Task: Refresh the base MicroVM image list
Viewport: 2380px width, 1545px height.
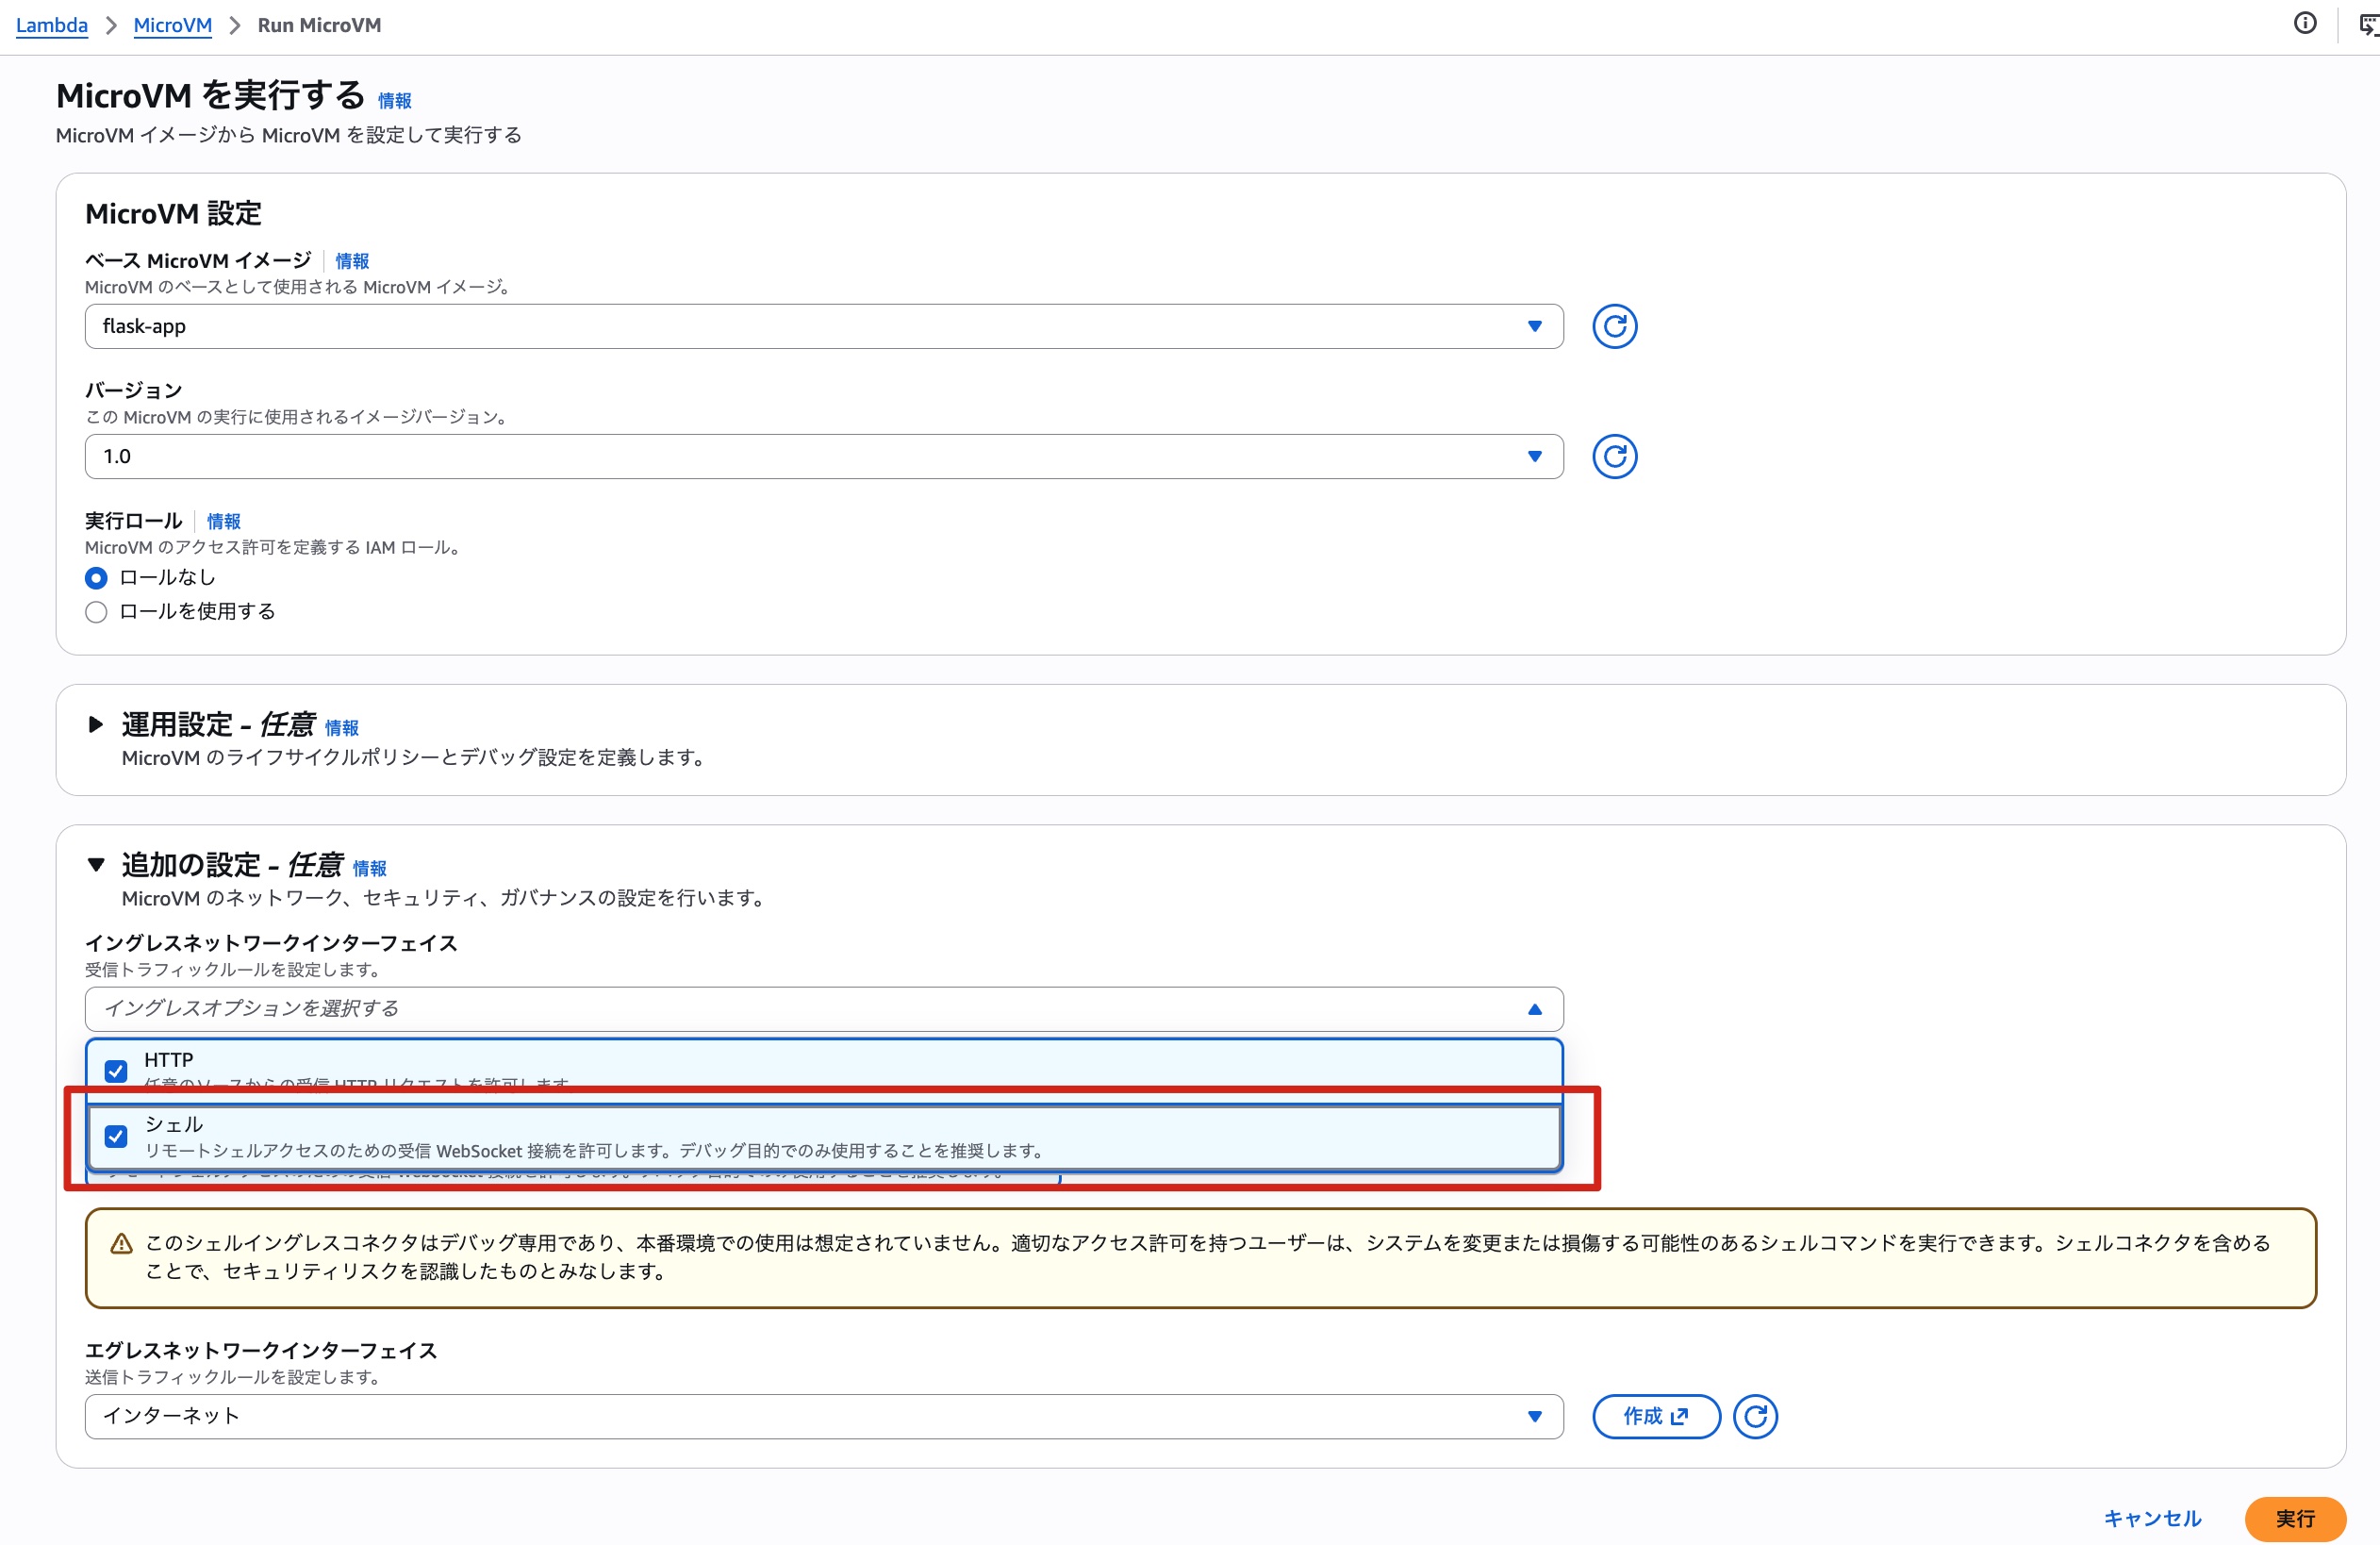Action: (x=1614, y=327)
